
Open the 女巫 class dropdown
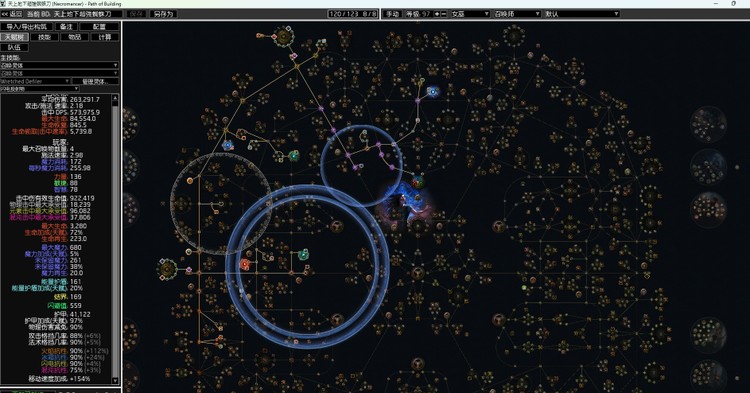pos(470,14)
